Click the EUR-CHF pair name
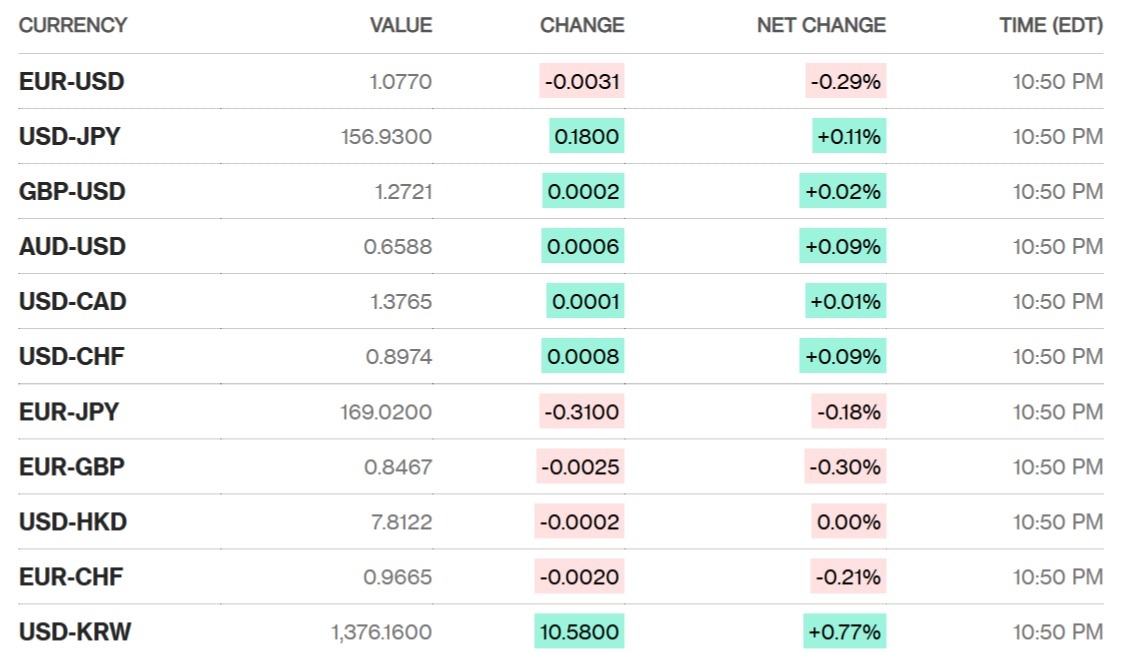The height and width of the screenshot is (653, 1125). (70, 576)
